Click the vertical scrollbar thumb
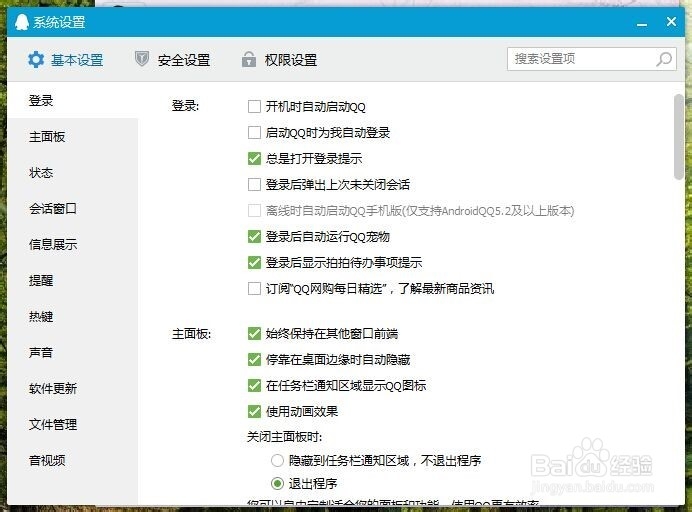 point(679,137)
